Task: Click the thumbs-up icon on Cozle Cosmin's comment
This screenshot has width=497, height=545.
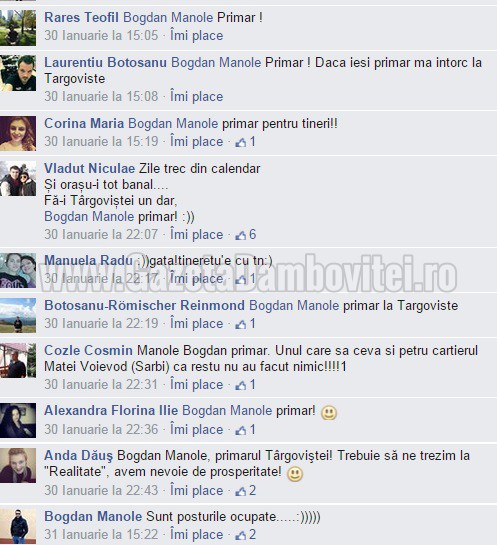Action: tap(241, 385)
